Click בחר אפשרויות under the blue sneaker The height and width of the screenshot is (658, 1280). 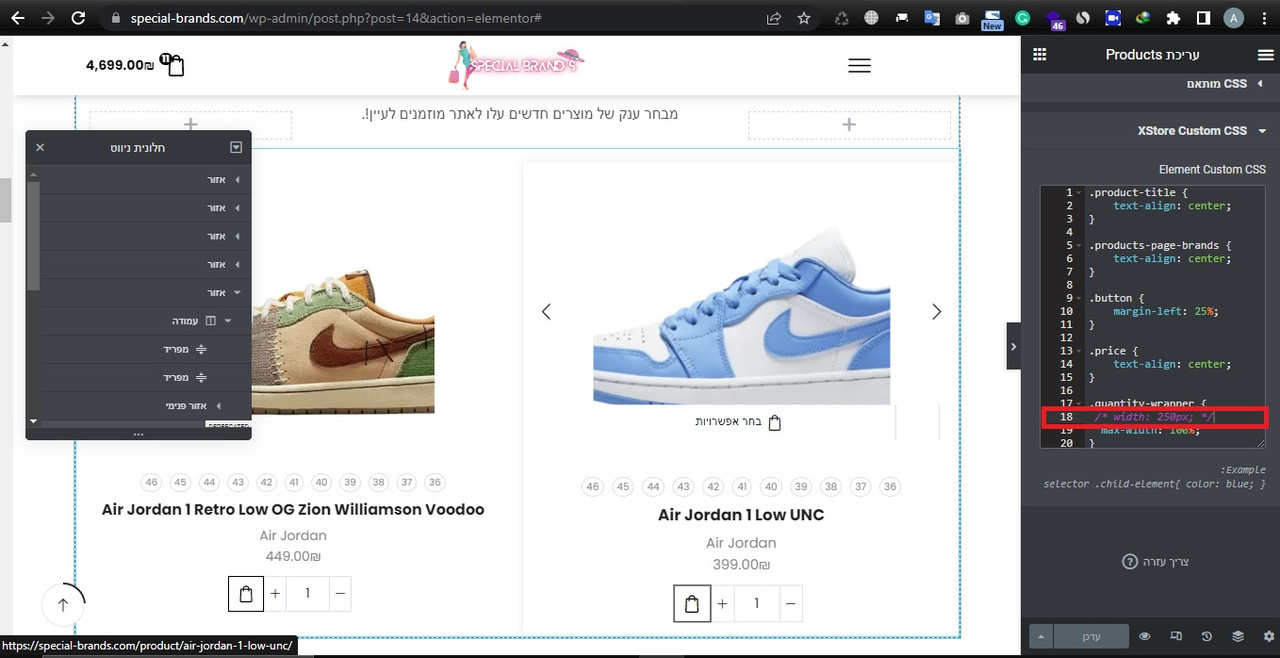tap(738, 422)
